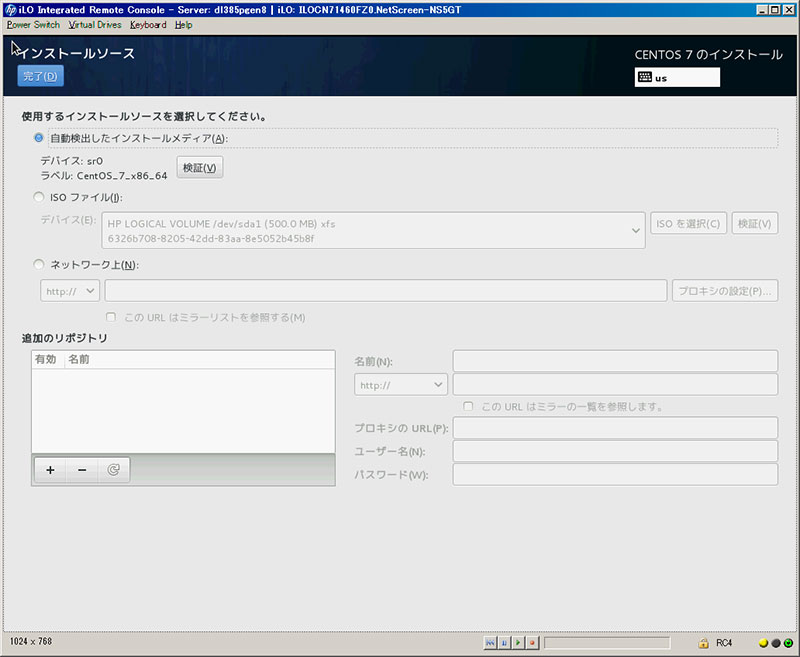Open the repository http:// protocol dropdown

[x=401, y=385]
